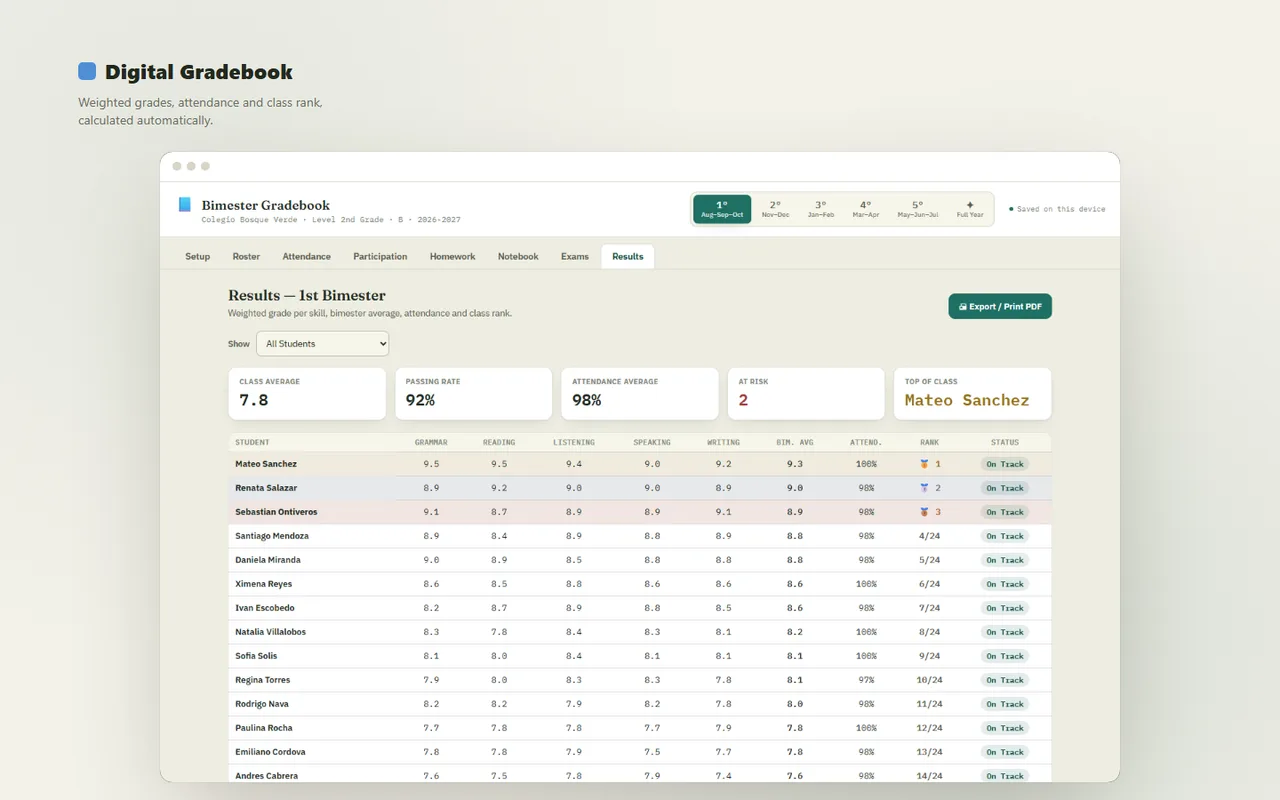The width and height of the screenshot is (1280, 800).
Task: Switch to the Notebook tab
Action: click(518, 256)
